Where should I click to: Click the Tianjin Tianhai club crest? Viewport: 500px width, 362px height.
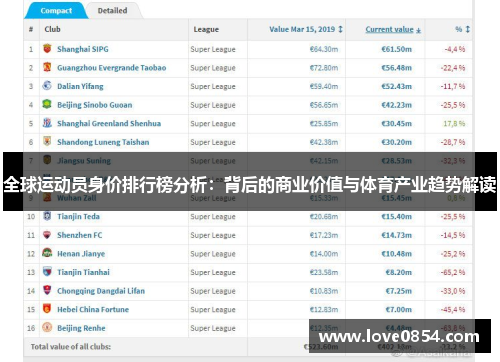pos(47,272)
